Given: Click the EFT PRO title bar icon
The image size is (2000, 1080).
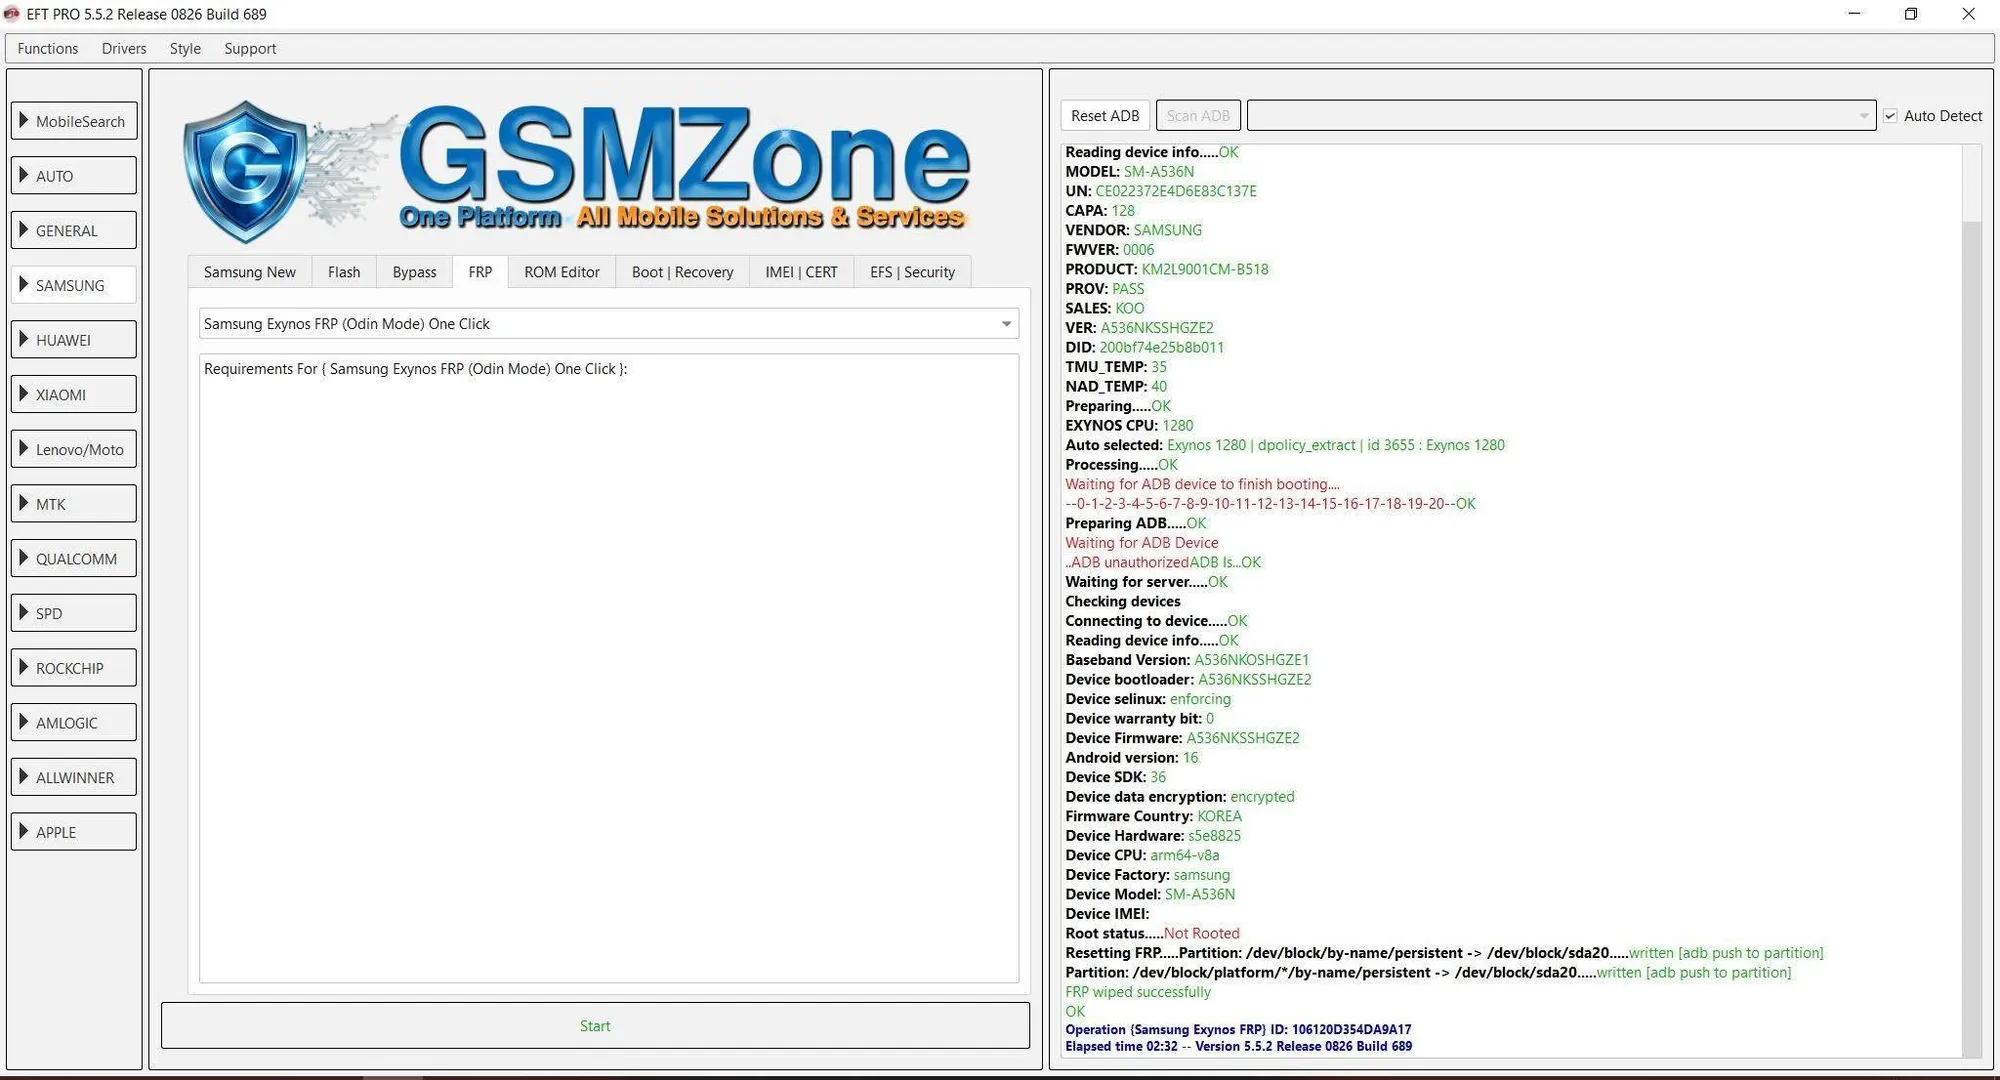Looking at the screenshot, I should click(x=11, y=14).
